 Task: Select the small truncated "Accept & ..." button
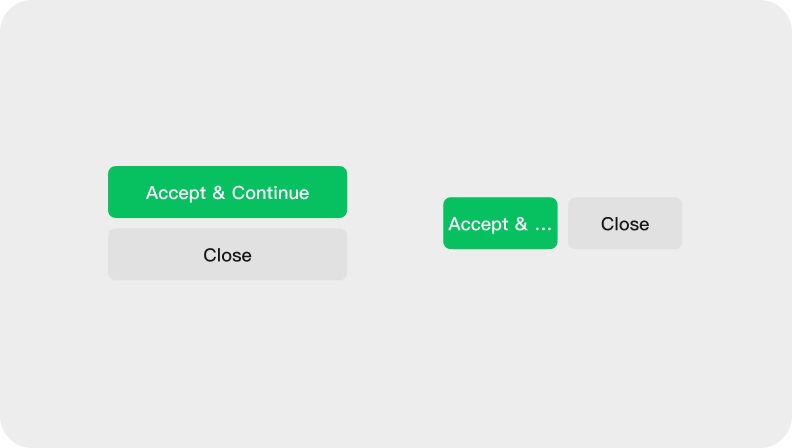tap(500, 223)
